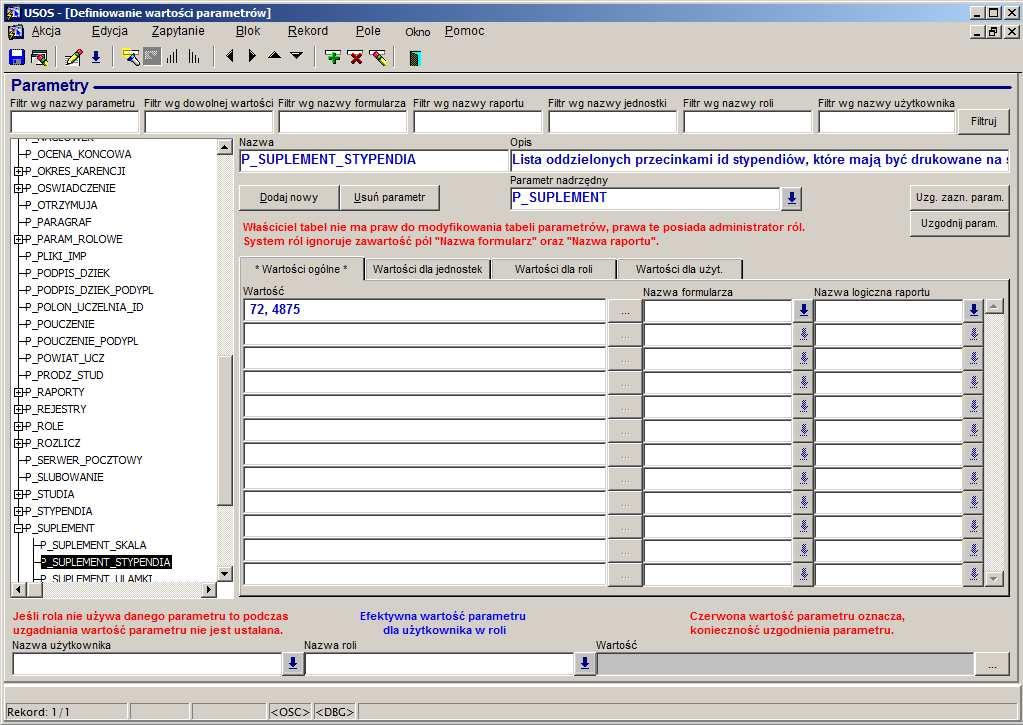Open editor via ellipsis beside value 72, 4875
The height and width of the screenshot is (725, 1023).
click(625, 311)
